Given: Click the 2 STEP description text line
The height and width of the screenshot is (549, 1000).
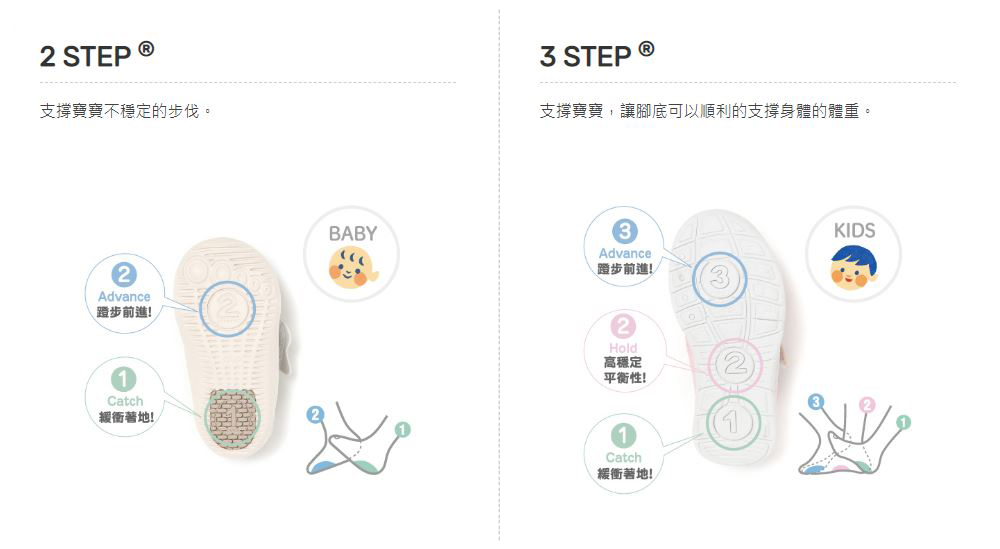Looking at the screenshot, I should [126, 111].
